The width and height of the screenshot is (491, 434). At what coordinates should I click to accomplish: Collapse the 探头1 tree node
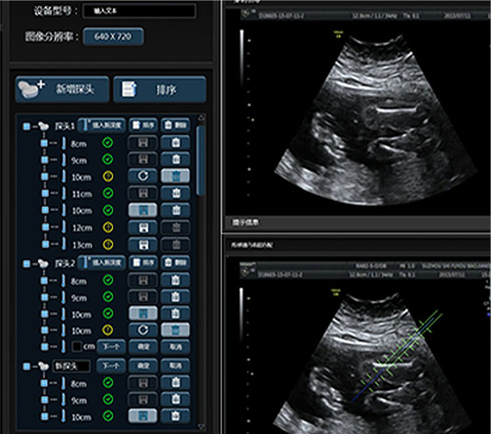pyautogui.click(x=27, y=126)
